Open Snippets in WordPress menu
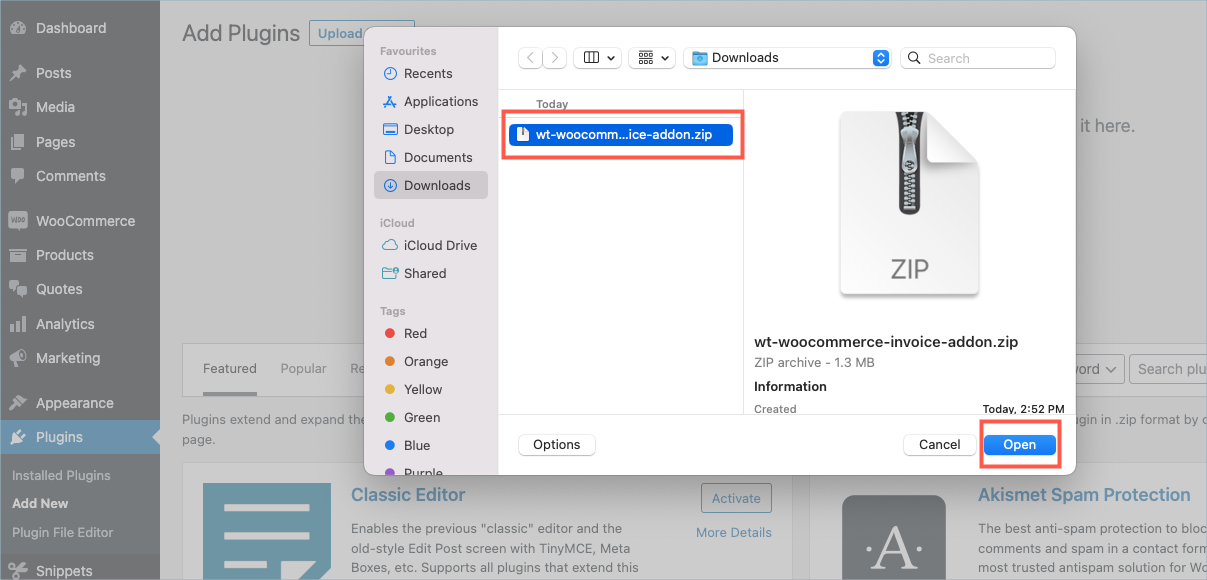The width and height of the screenshot is (1207, 580). (80, 571)
